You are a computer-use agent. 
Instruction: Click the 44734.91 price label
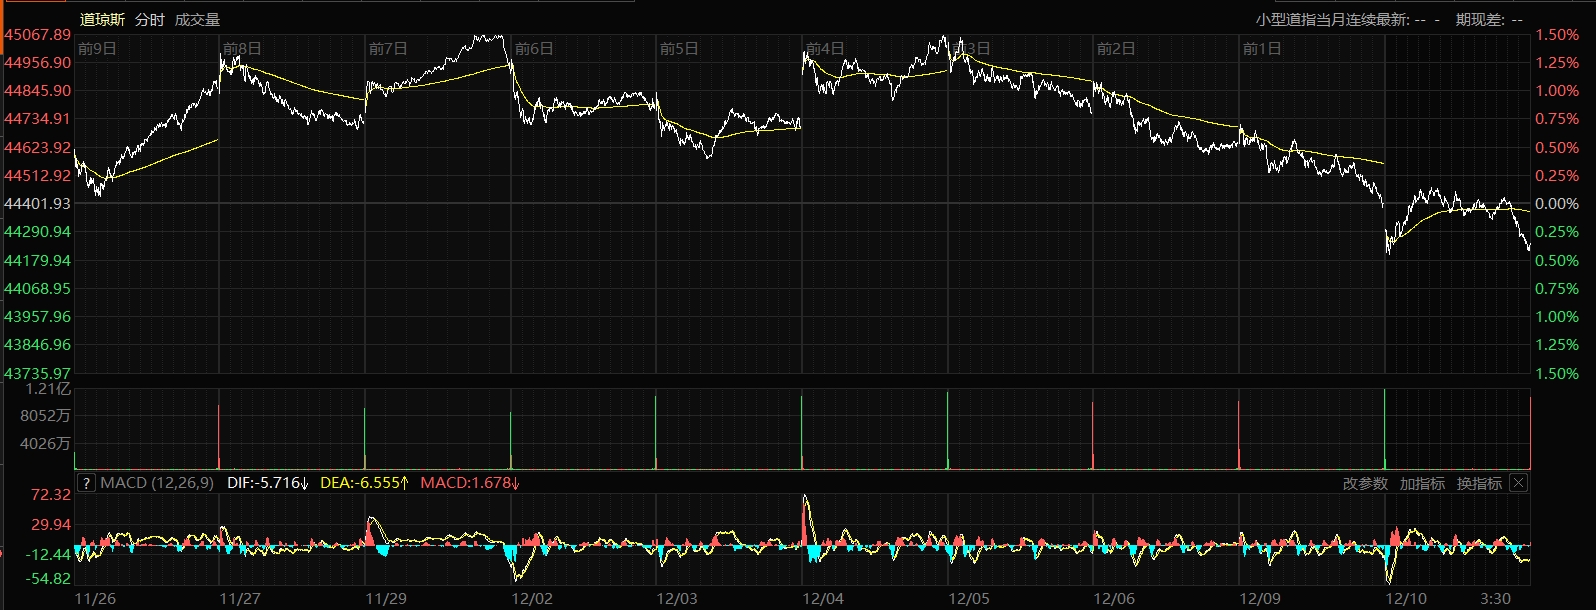click(37, 118)
